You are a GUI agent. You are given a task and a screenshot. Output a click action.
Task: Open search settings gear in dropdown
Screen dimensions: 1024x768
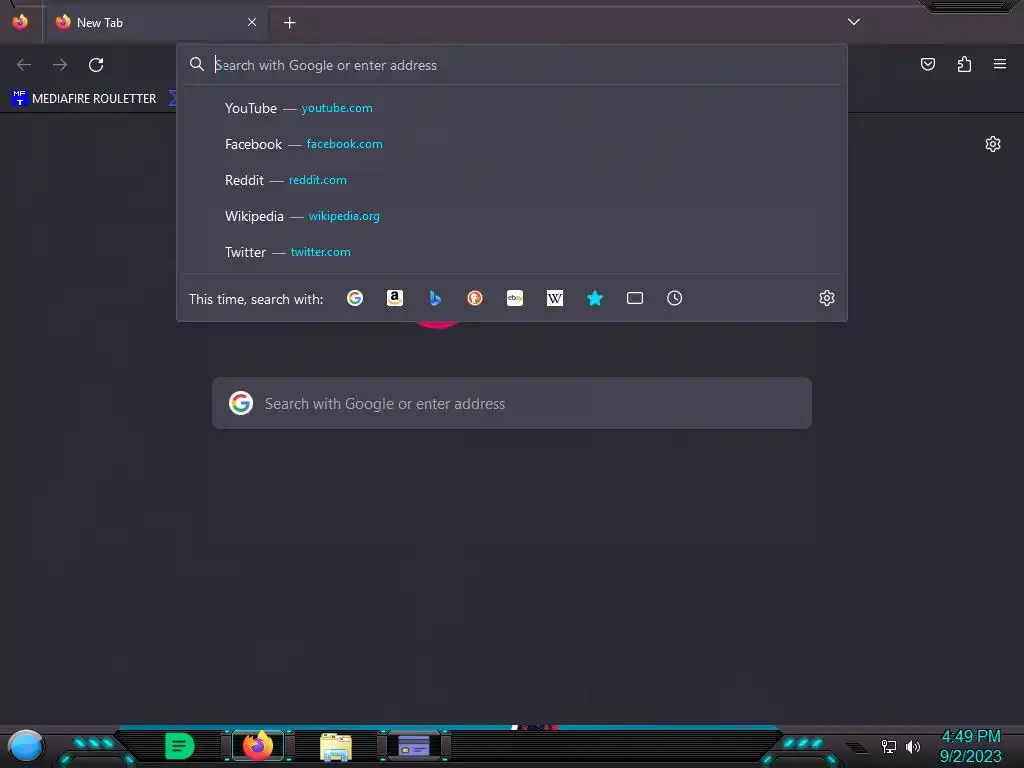827,298
